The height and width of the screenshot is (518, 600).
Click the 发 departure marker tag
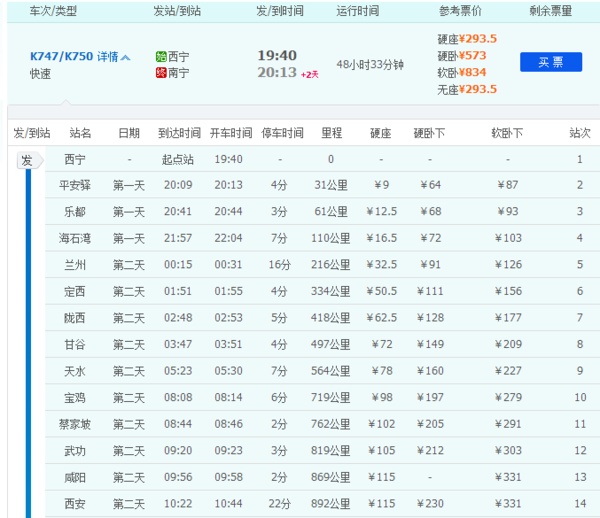click(30, 160)
